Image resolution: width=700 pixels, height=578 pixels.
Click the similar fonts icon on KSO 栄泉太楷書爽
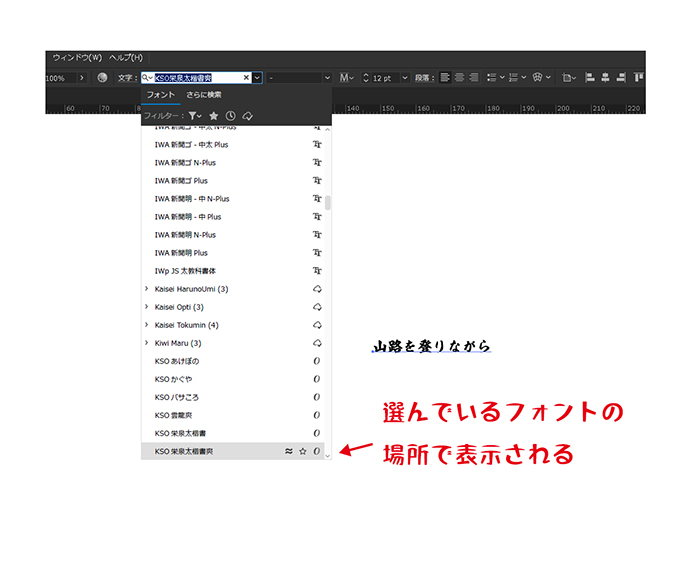[x=289, y=452]
